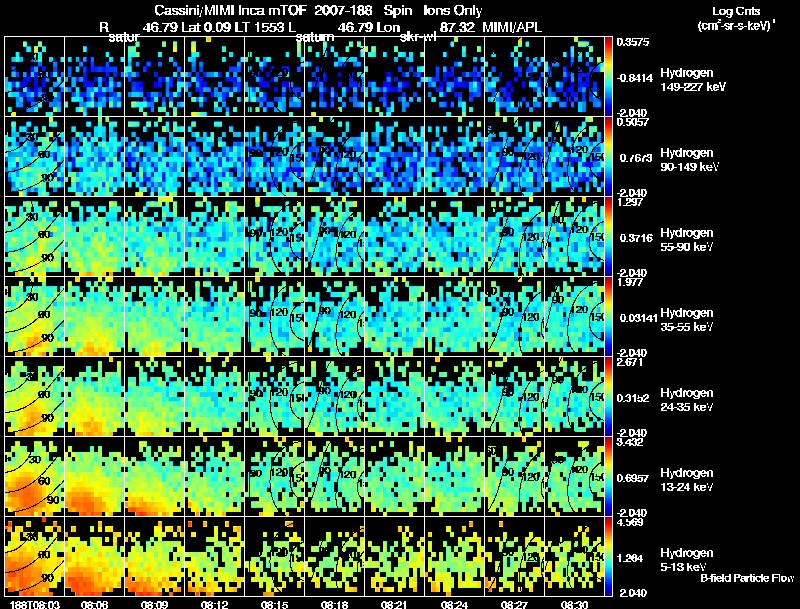The image size is (800, 609).
Task: Click the 08:21 time axis label
Action: [394, 604]
